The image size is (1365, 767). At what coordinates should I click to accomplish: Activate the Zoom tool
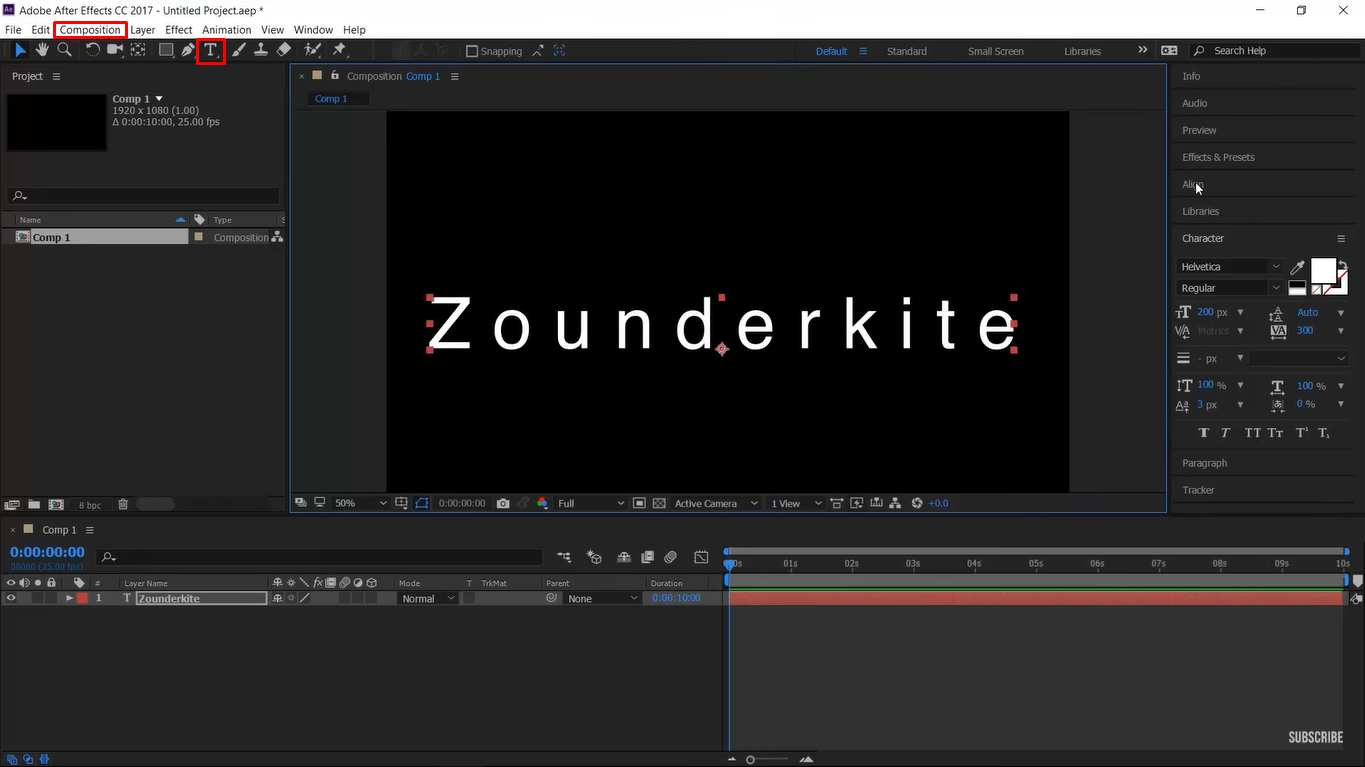tap(63, 49)
